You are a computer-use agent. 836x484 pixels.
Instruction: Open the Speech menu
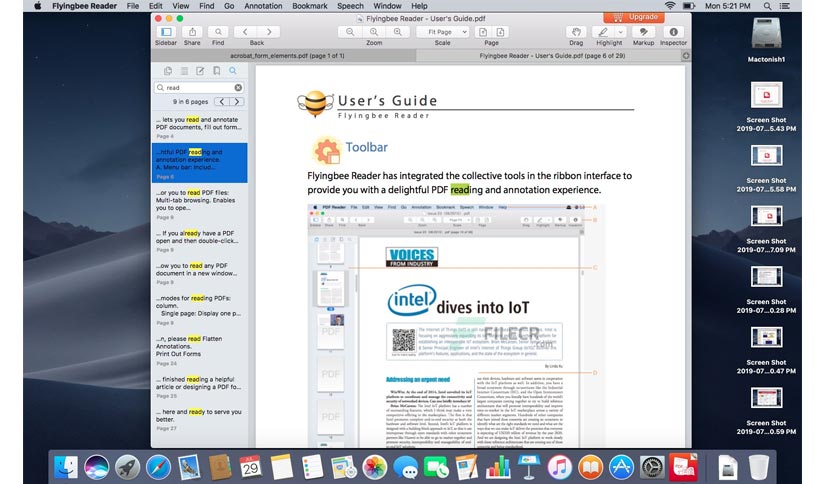[x=350, y=6]
